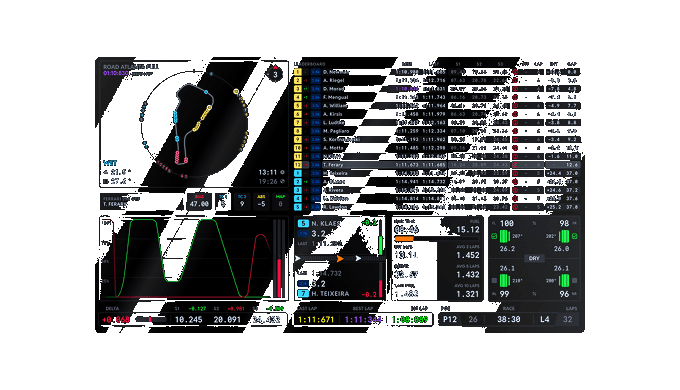Viewport: 680px width, 390px height.
Task: Click the front-right green tyre icon
Action: coord(564,236)
